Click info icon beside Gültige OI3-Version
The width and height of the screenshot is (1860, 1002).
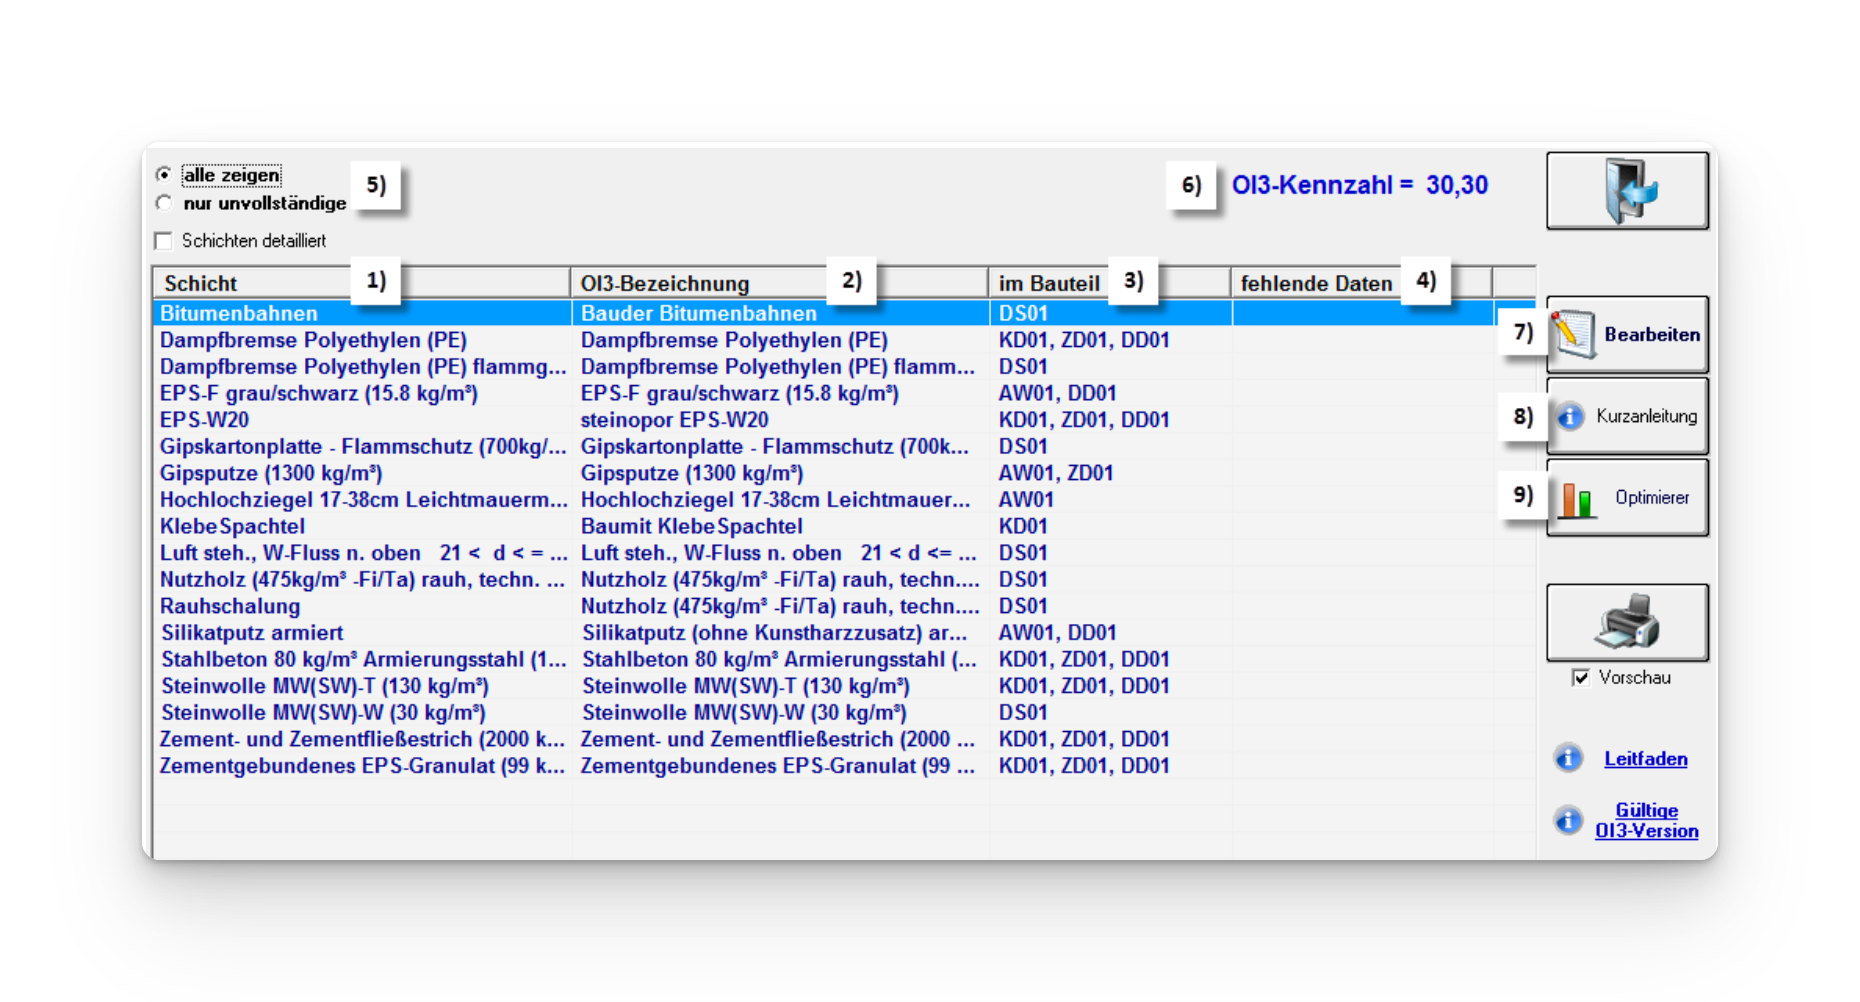click(1568, 821)
